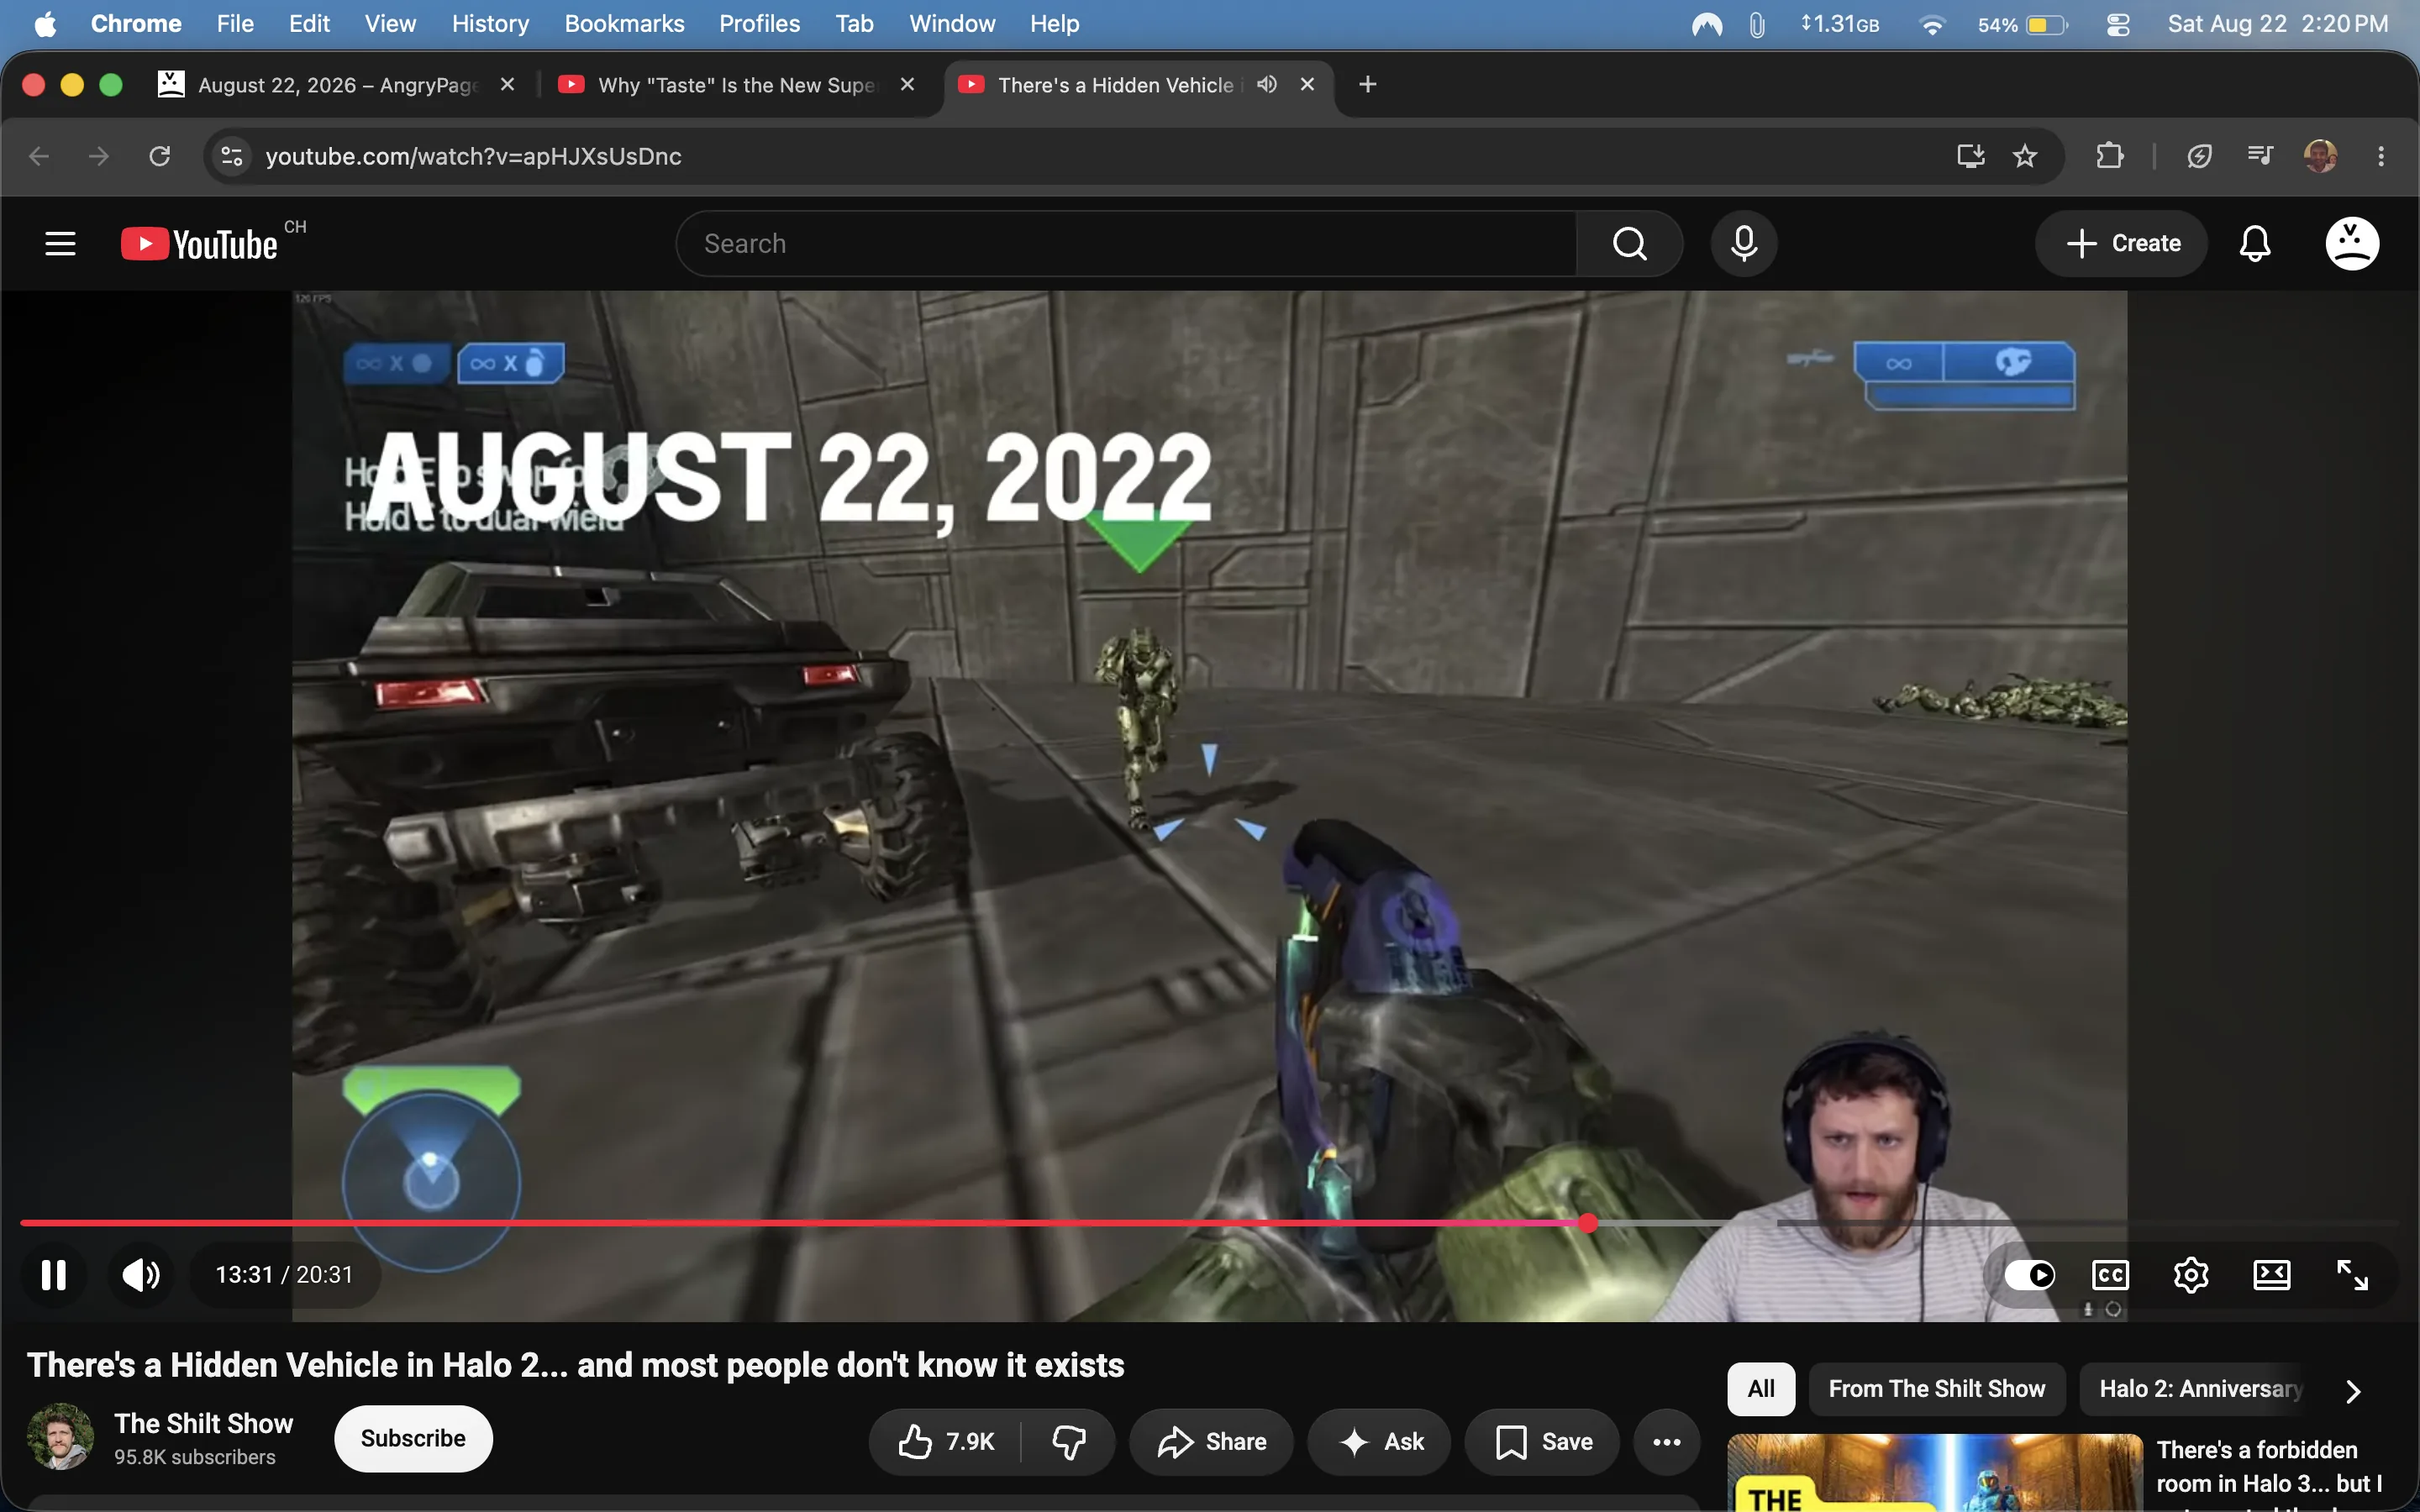Screen dimensions: 2420x1512
Task: Like the video with thumbs up
Action: 945,1442
